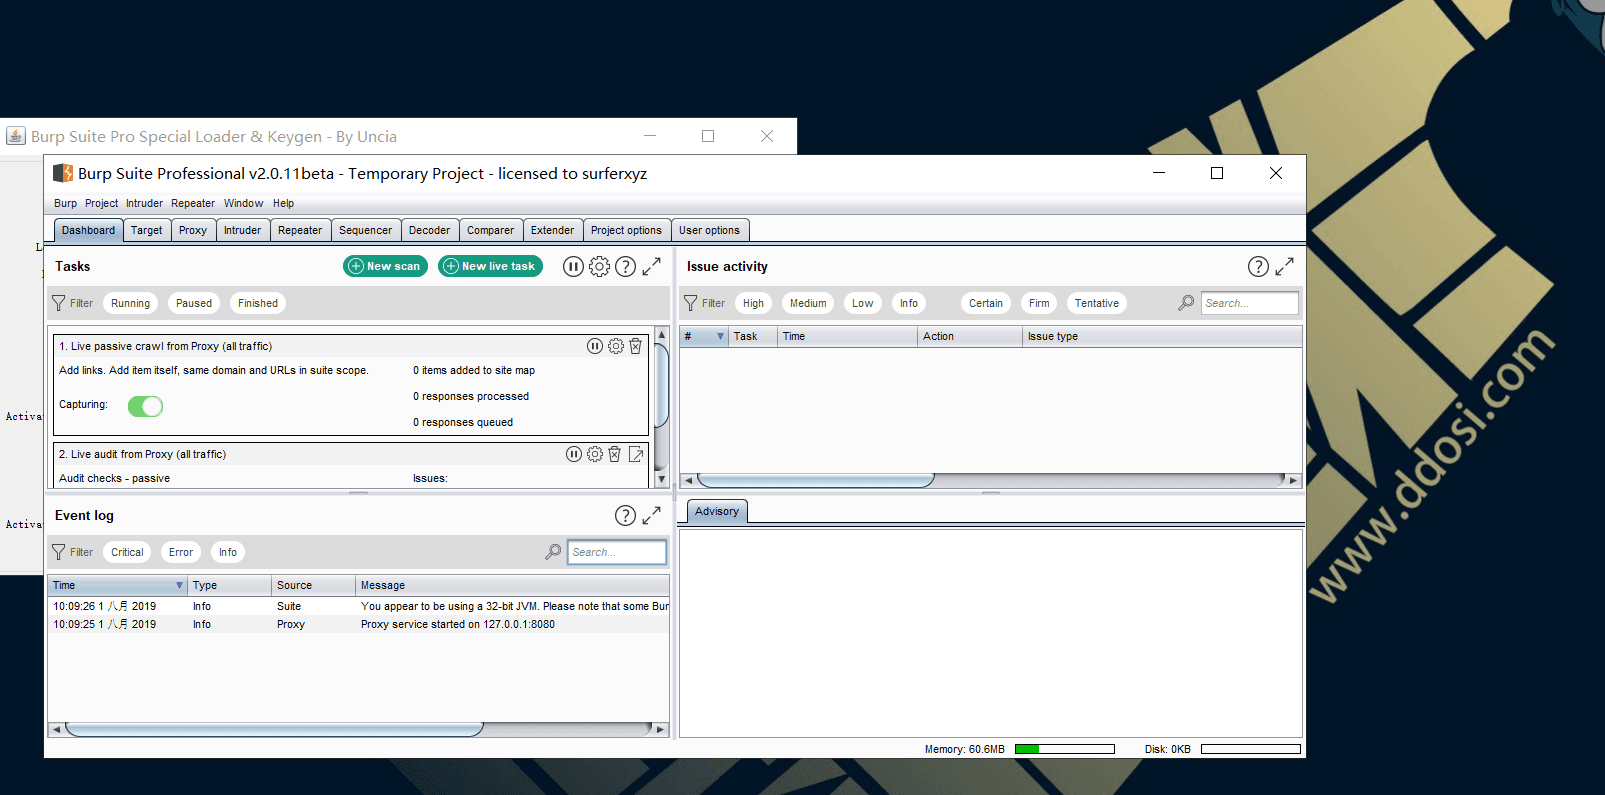1605x795 pixels.
Task: Toggle the High severity issue filter
Action: (x=753, y=303)
